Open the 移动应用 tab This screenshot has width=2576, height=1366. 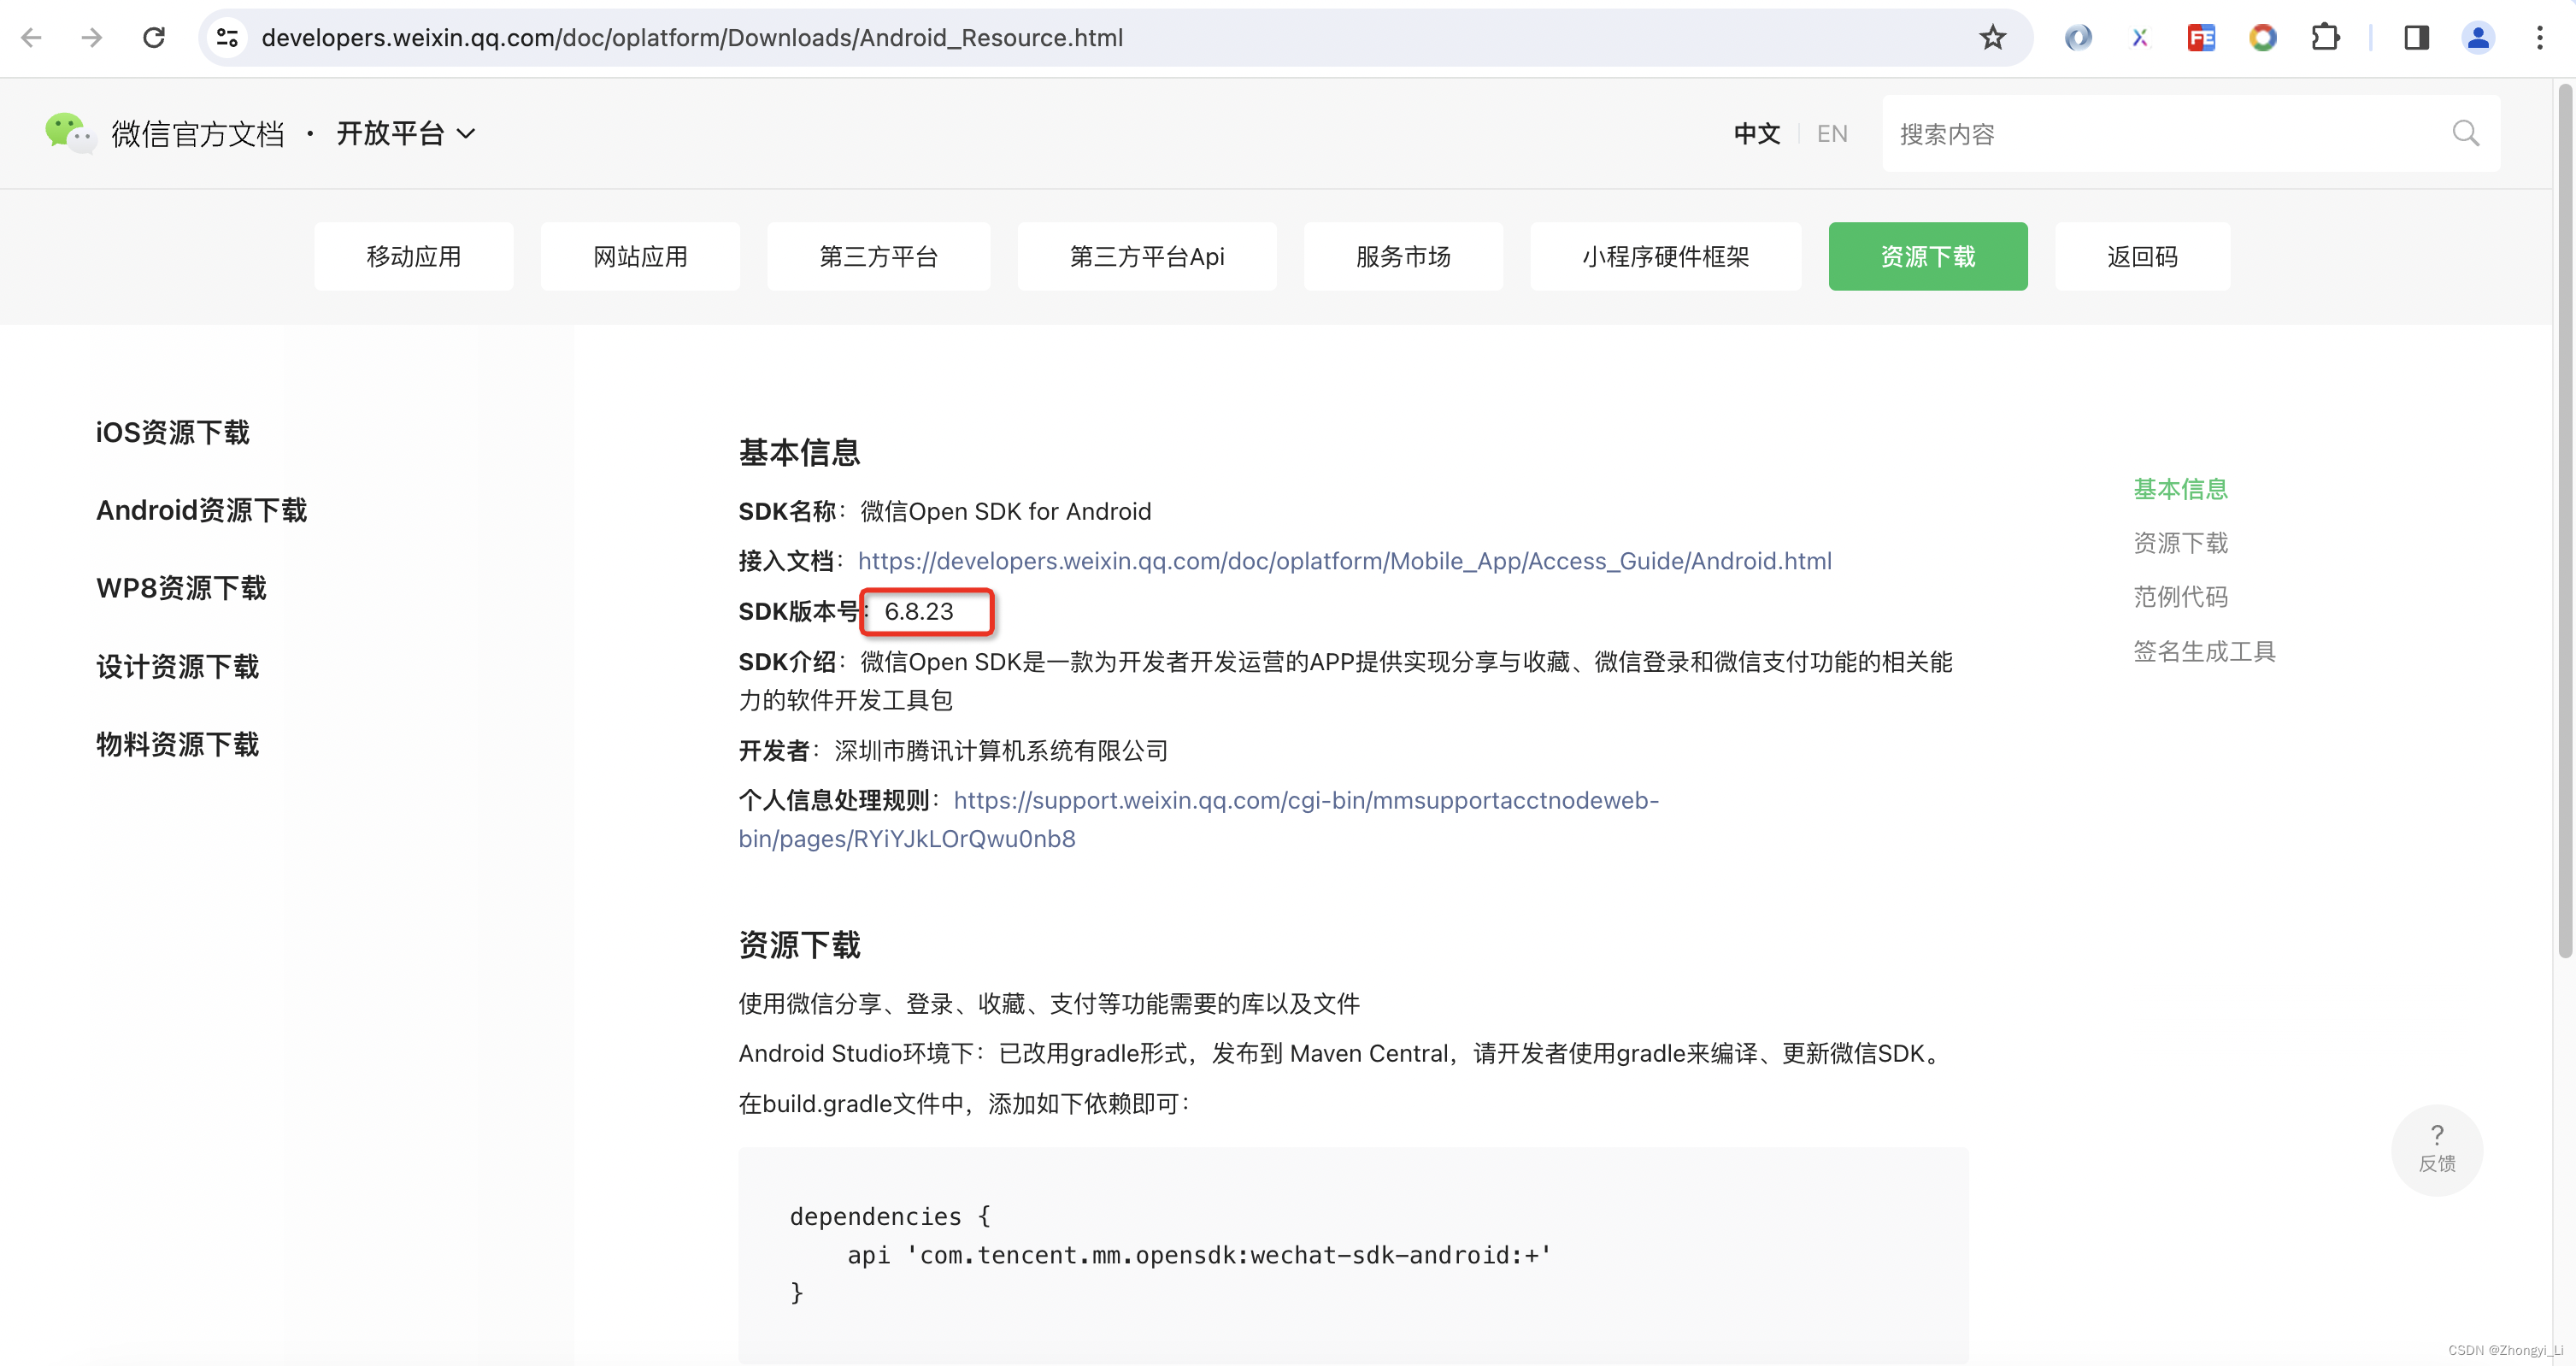point(413,257)
